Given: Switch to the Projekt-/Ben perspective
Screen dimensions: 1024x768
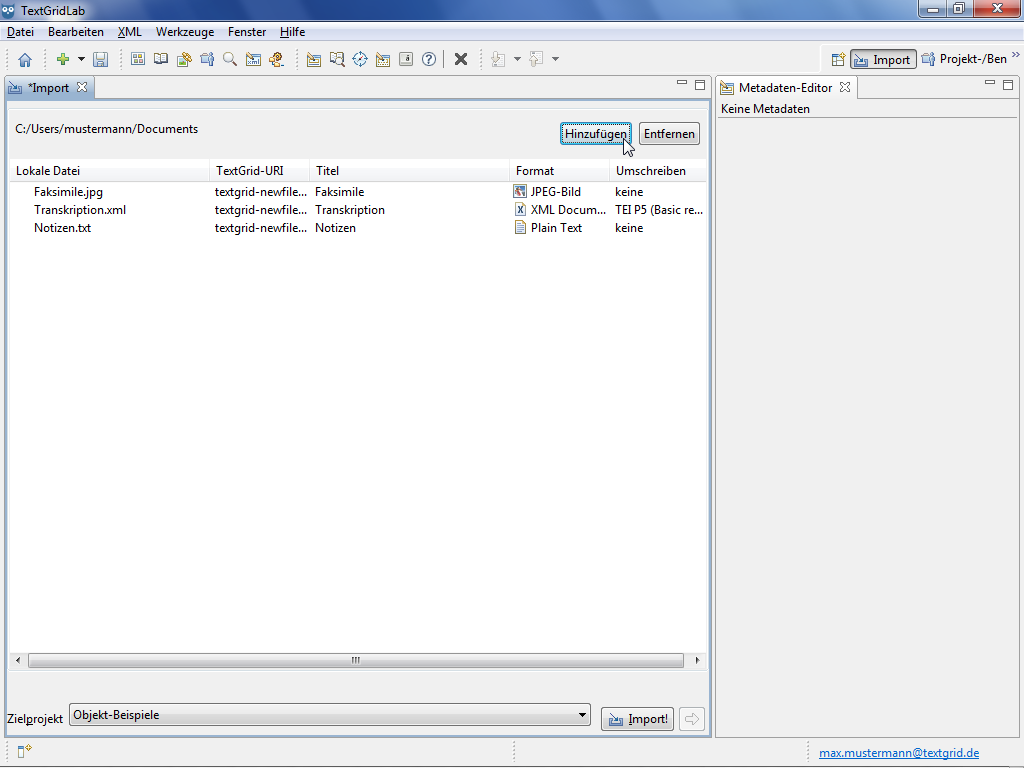Looking at the screenshot, I should click(965, 60).
